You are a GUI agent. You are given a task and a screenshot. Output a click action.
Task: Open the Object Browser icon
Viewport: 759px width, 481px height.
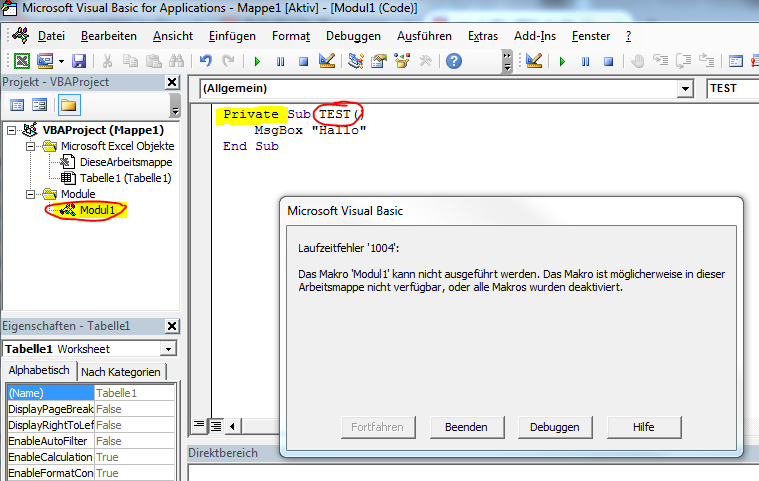click(x=402, y=61)
